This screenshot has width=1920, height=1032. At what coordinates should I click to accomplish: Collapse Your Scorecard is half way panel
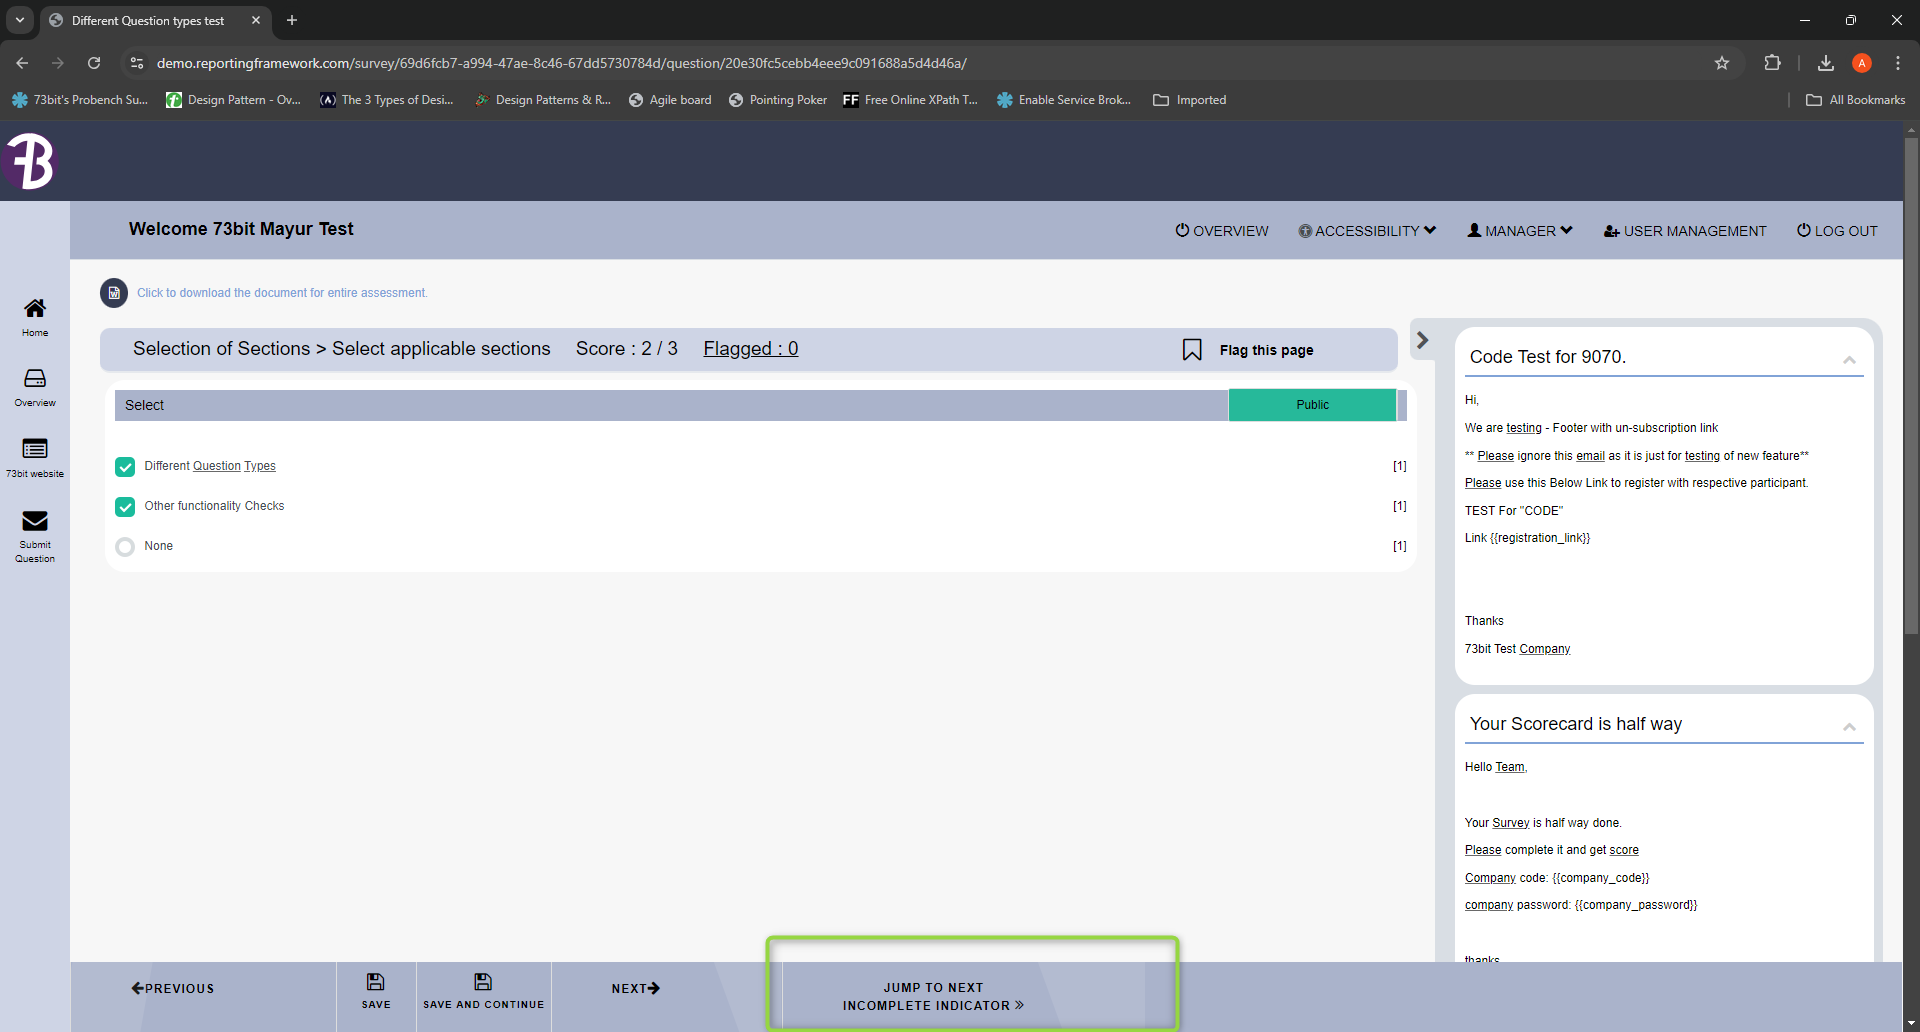coord(1849,727)
